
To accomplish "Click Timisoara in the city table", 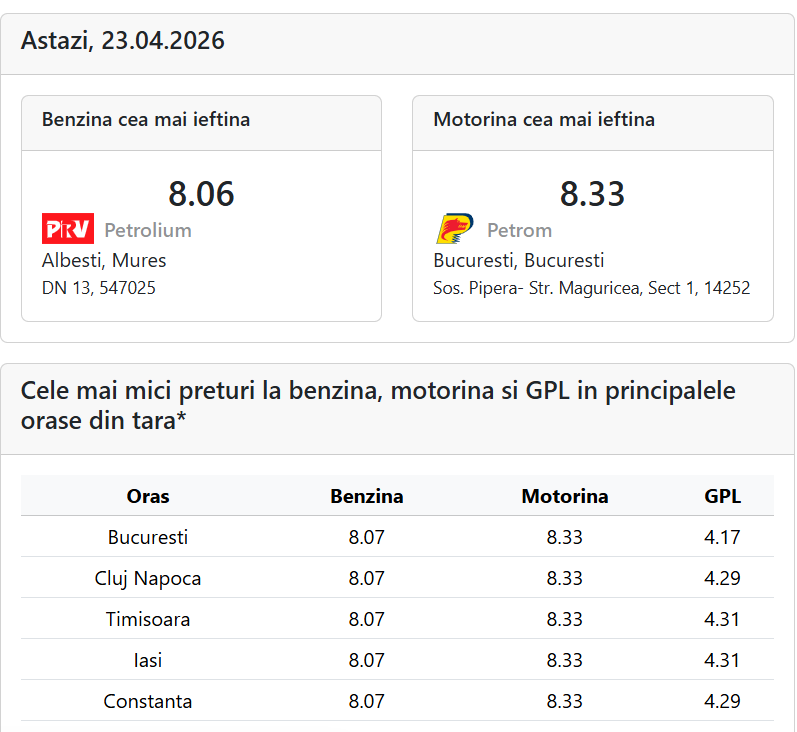I will [148, 619].
